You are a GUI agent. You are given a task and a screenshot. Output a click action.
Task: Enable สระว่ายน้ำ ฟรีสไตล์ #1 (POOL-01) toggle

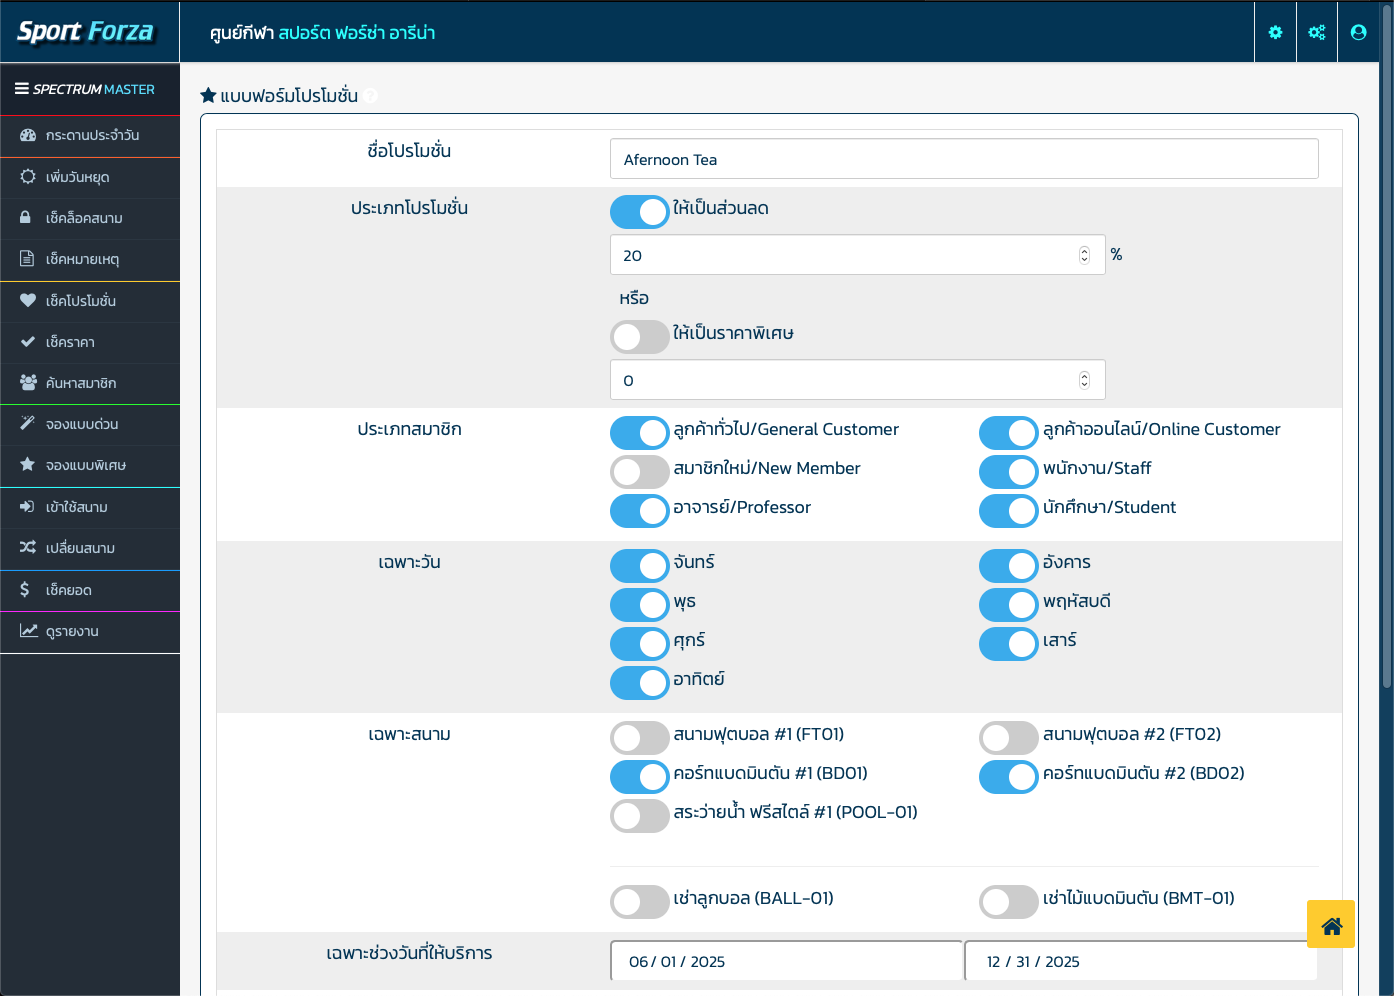click(x=640, y=816)
